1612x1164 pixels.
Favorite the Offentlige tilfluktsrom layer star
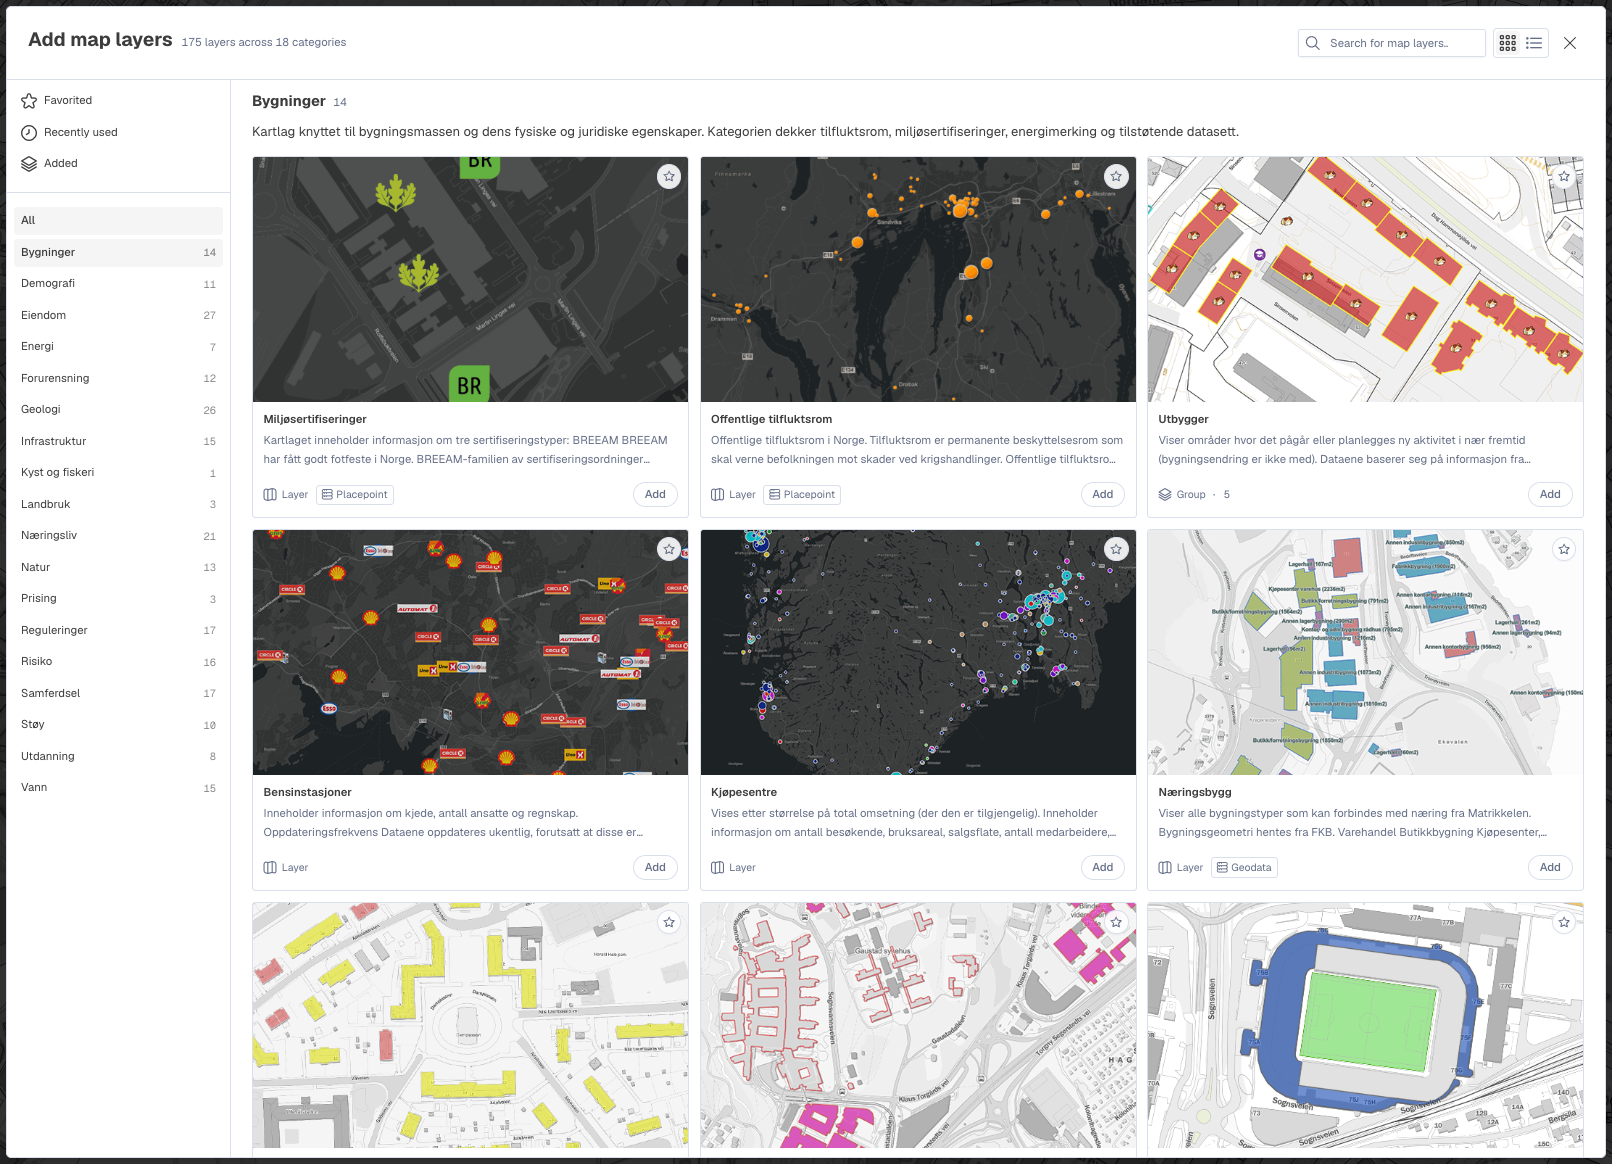pos(1116,176)
